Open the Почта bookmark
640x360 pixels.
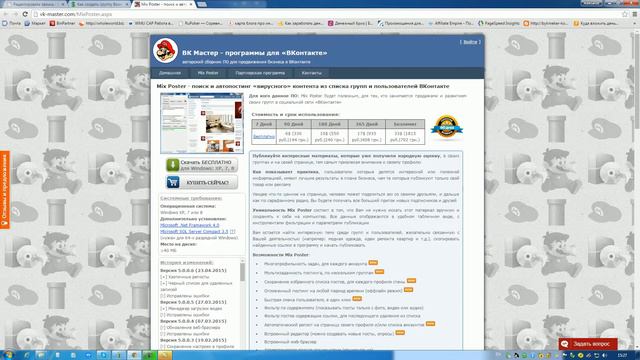(x=11, y=23)
